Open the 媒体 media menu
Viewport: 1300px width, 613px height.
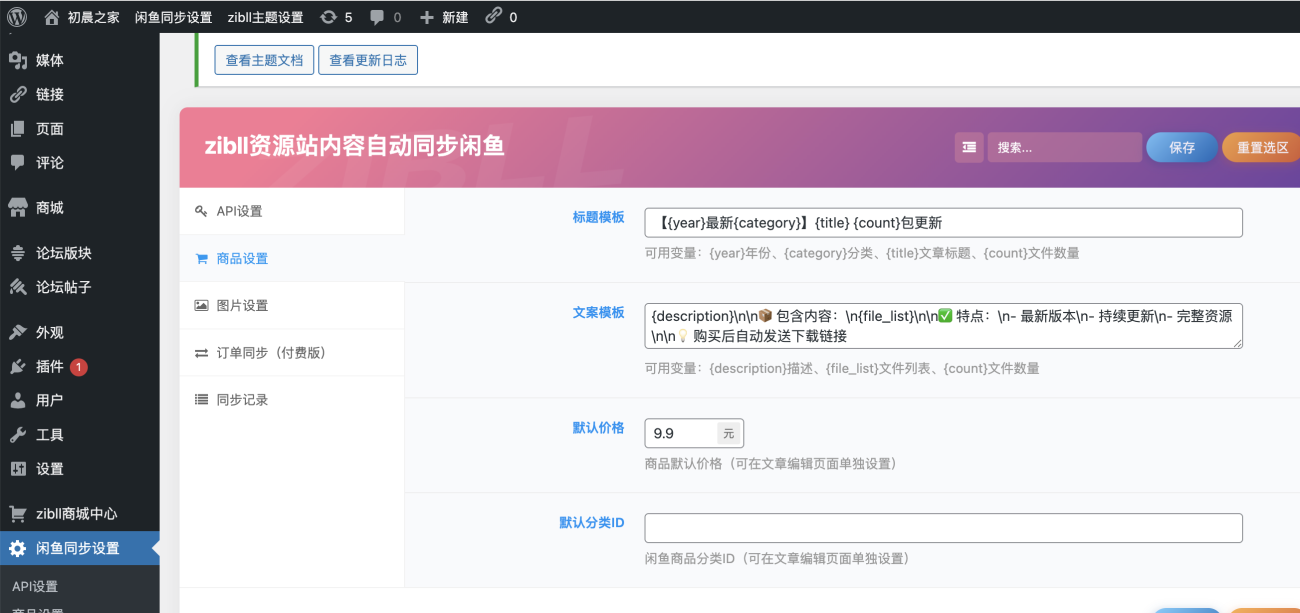pyautogui.click(x=49, y=60)
